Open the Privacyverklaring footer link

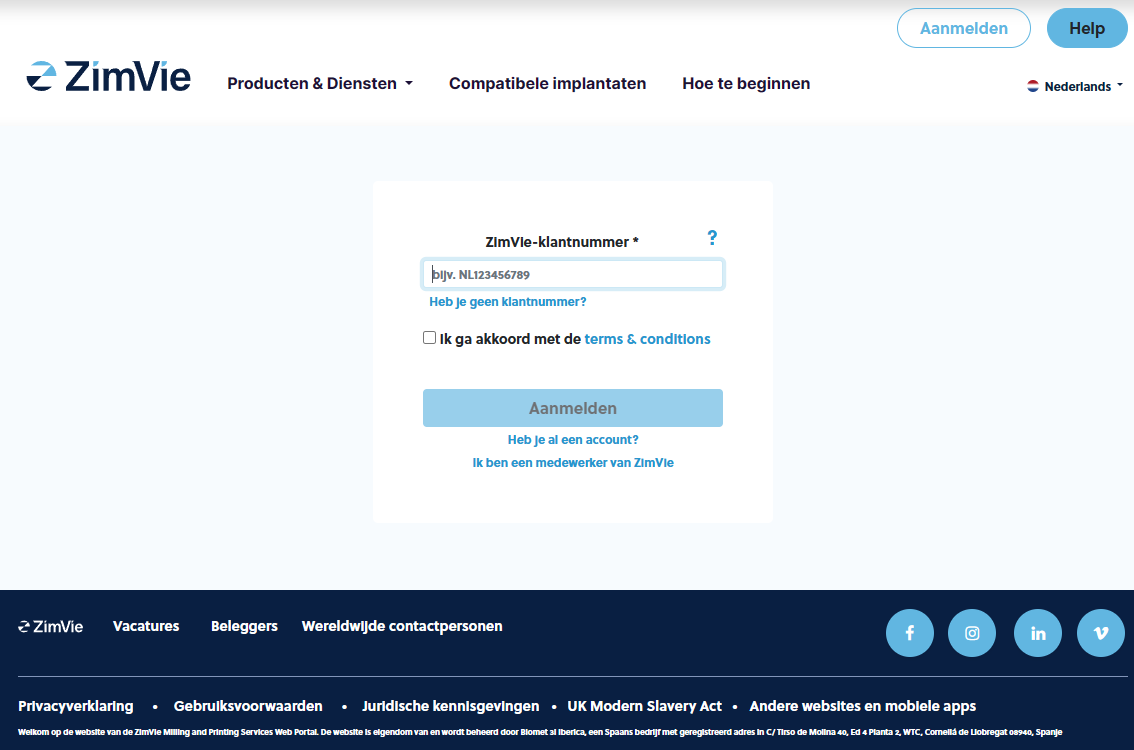[76, 706]
